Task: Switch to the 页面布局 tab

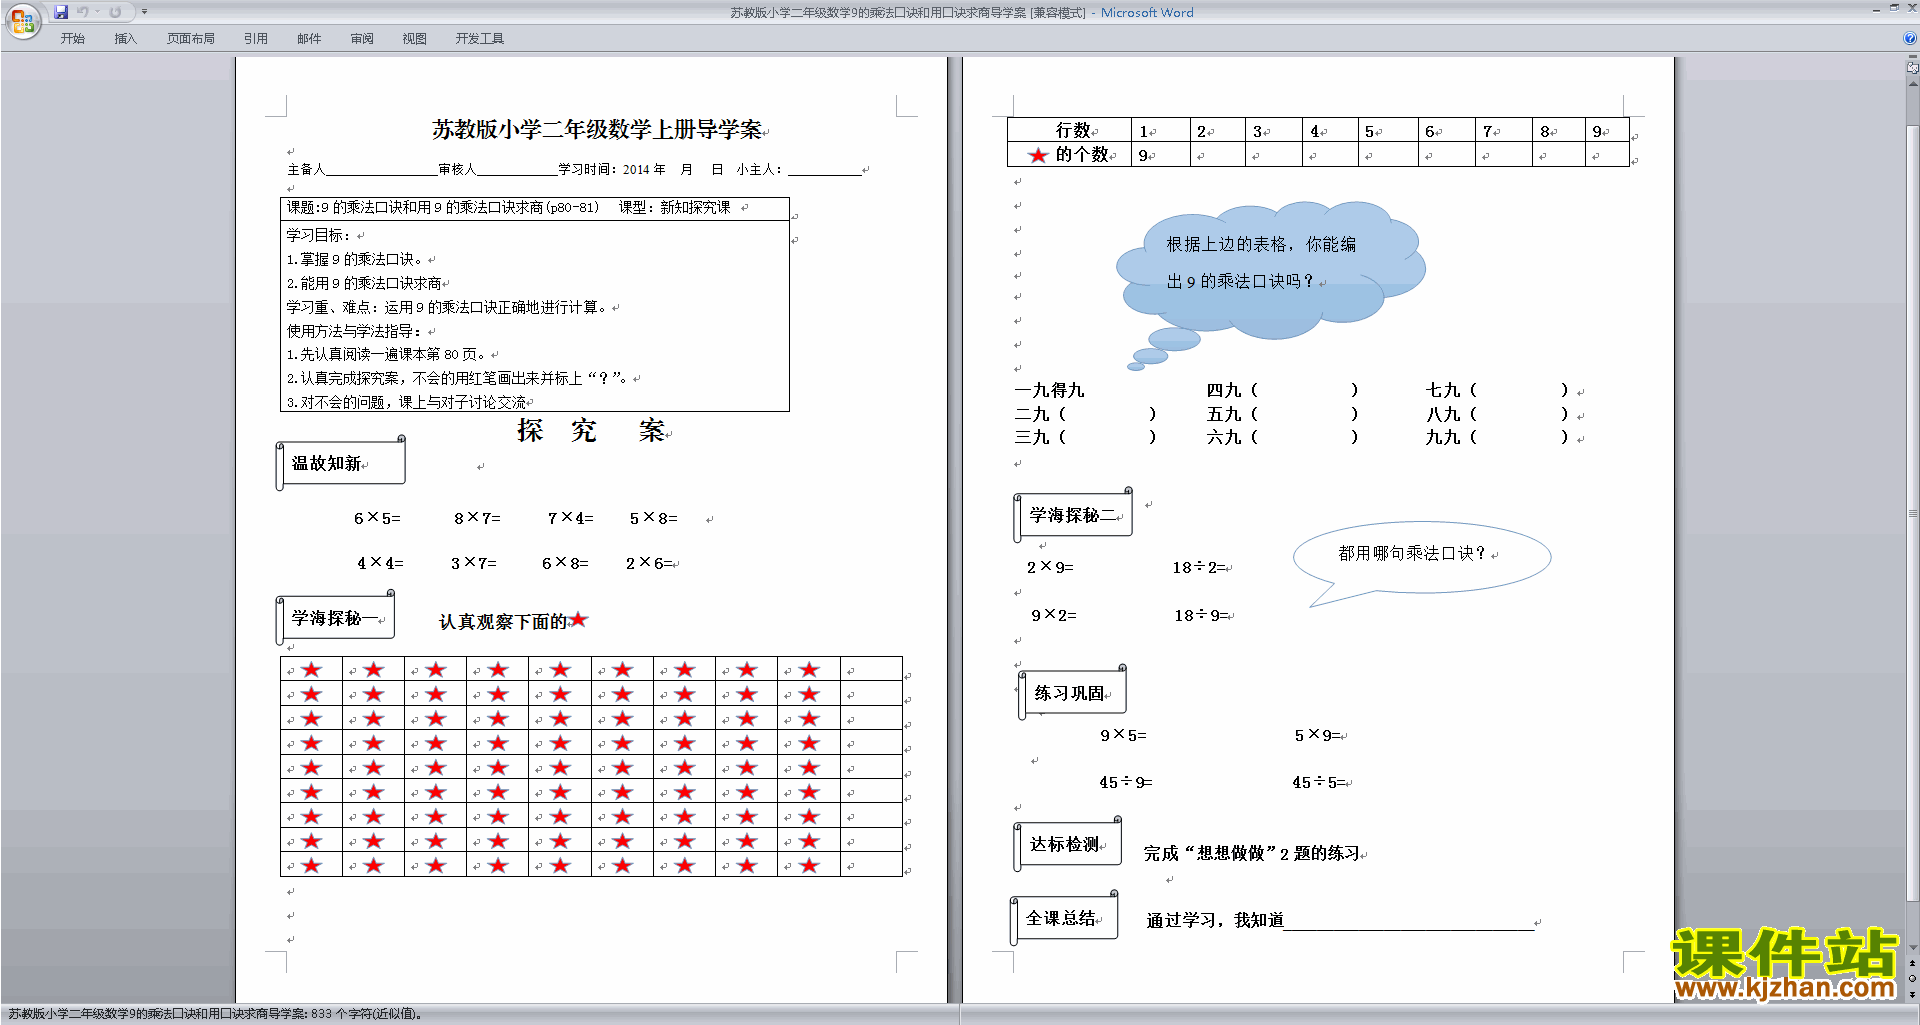Action: [191, 39]
